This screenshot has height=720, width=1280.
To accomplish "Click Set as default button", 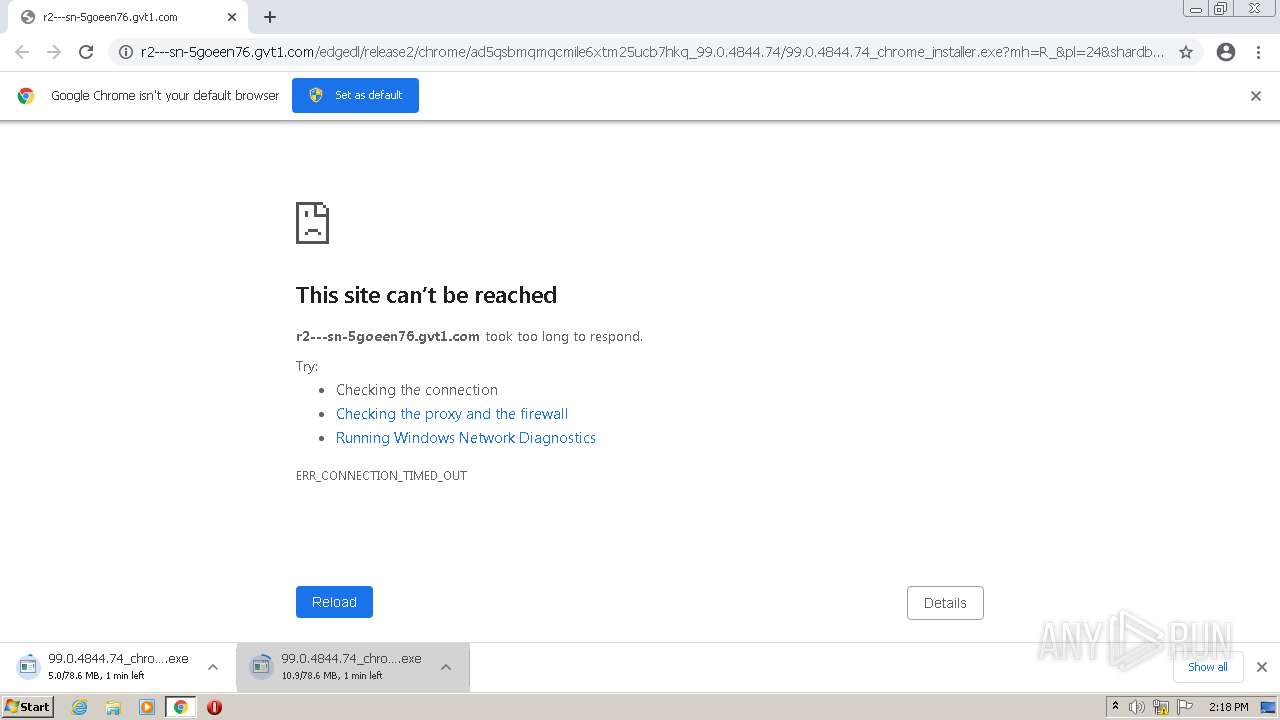I will coord(355,95).
